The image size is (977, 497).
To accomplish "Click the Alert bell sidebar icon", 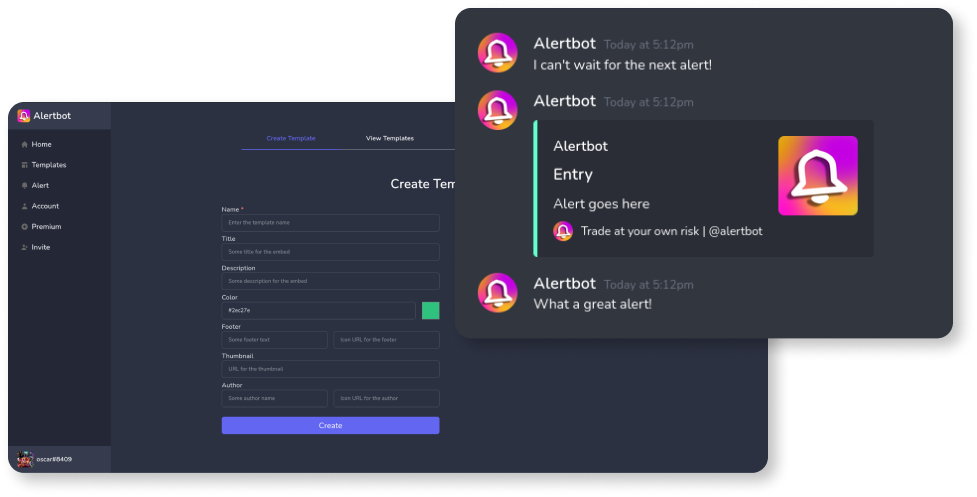I will point(24,186).
